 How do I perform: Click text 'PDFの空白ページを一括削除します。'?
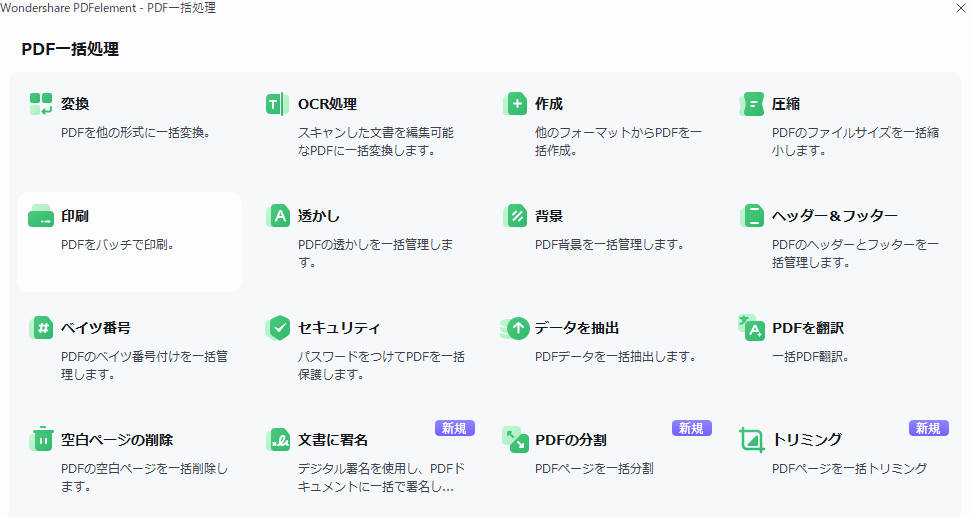[144, 478]
